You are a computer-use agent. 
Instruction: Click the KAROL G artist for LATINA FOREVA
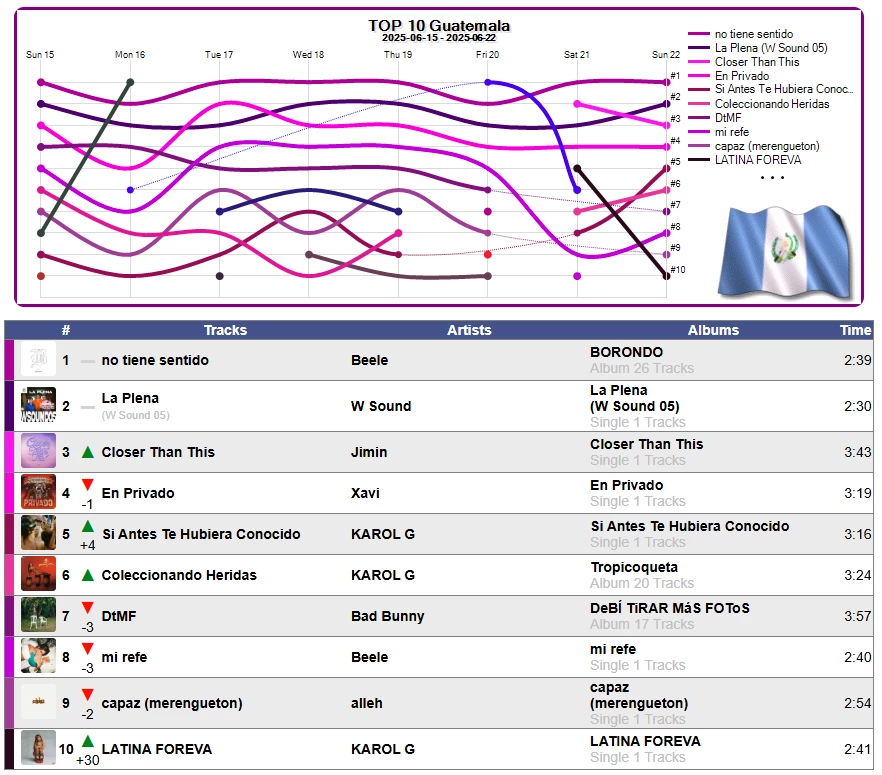(382, 749)
